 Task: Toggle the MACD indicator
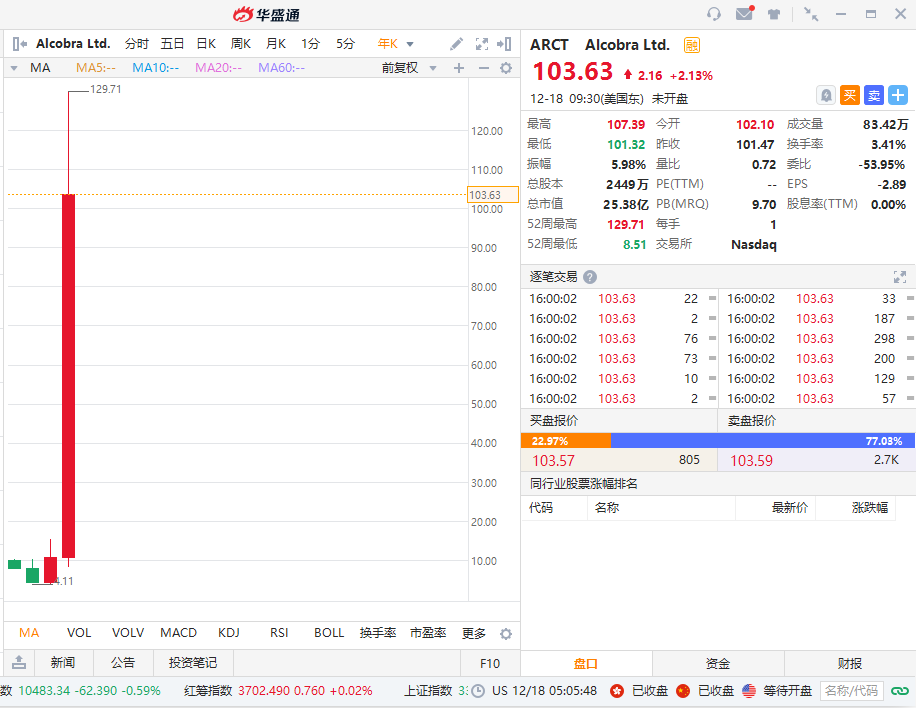[179, 633]
